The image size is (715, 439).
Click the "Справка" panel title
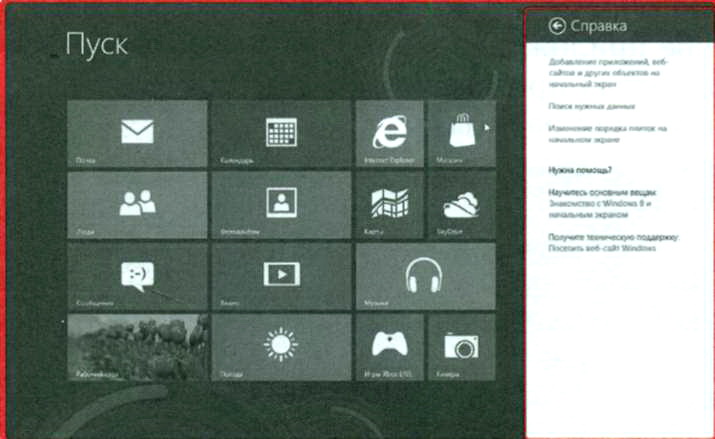[599, 26]
